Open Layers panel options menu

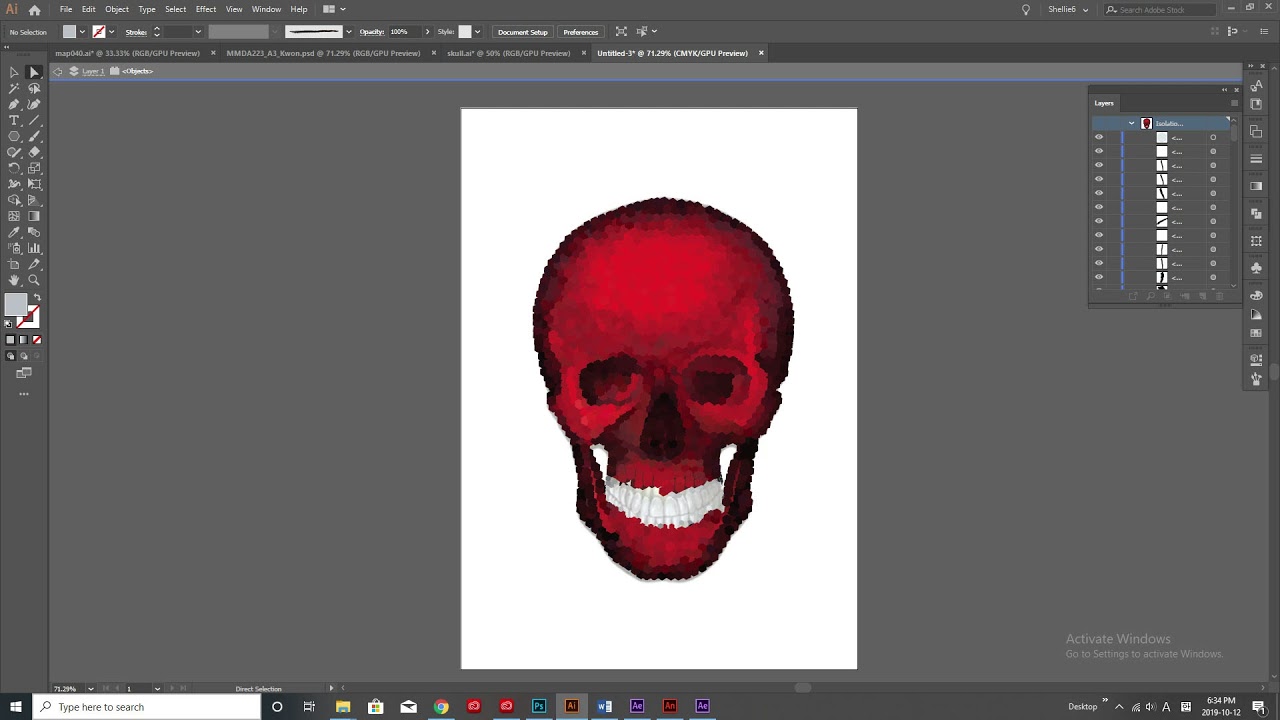(x=1234, y=103)
